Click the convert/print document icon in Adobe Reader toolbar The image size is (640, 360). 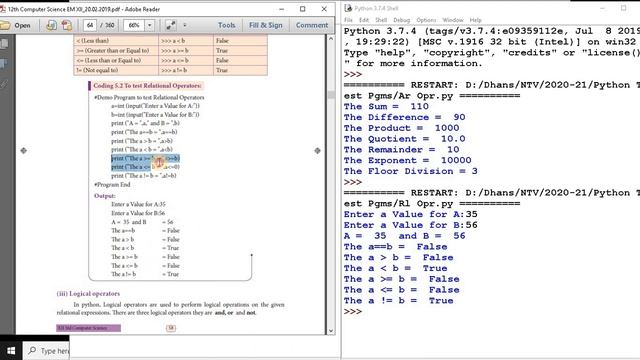[x=51, y=25]
